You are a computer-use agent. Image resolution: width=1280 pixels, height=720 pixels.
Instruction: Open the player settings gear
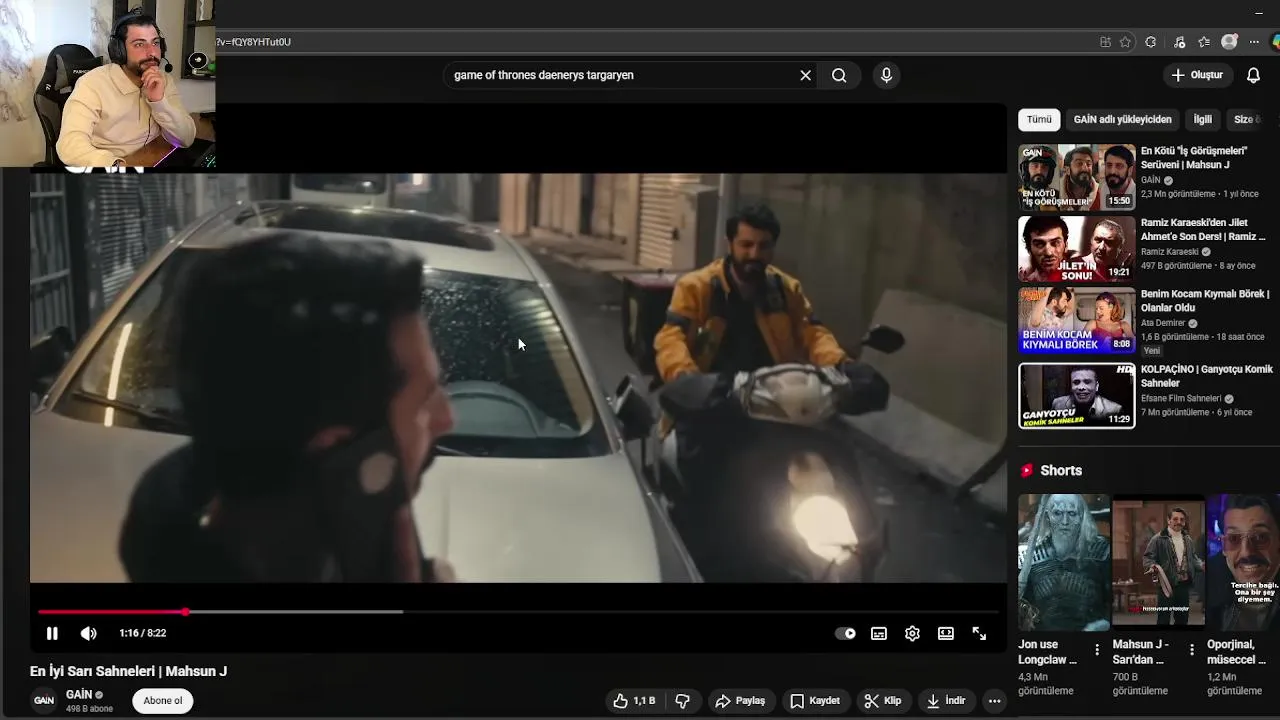point(912,633)
